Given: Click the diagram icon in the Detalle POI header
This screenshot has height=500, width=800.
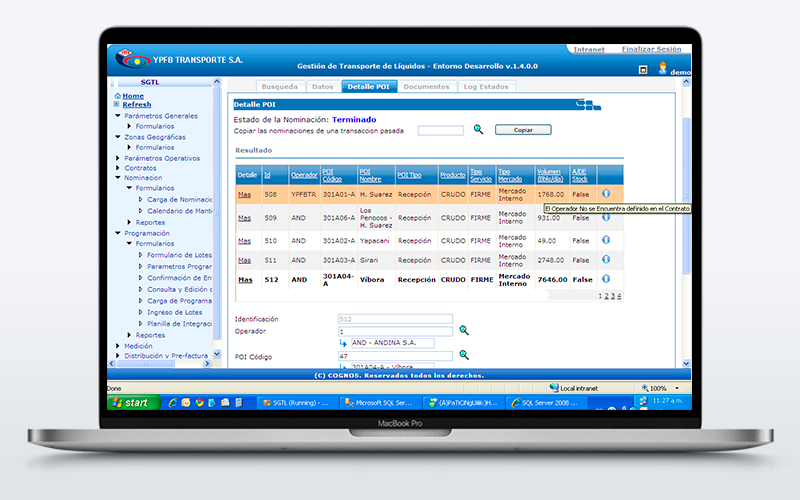Looking at the screenshot, I should point(588,105).
